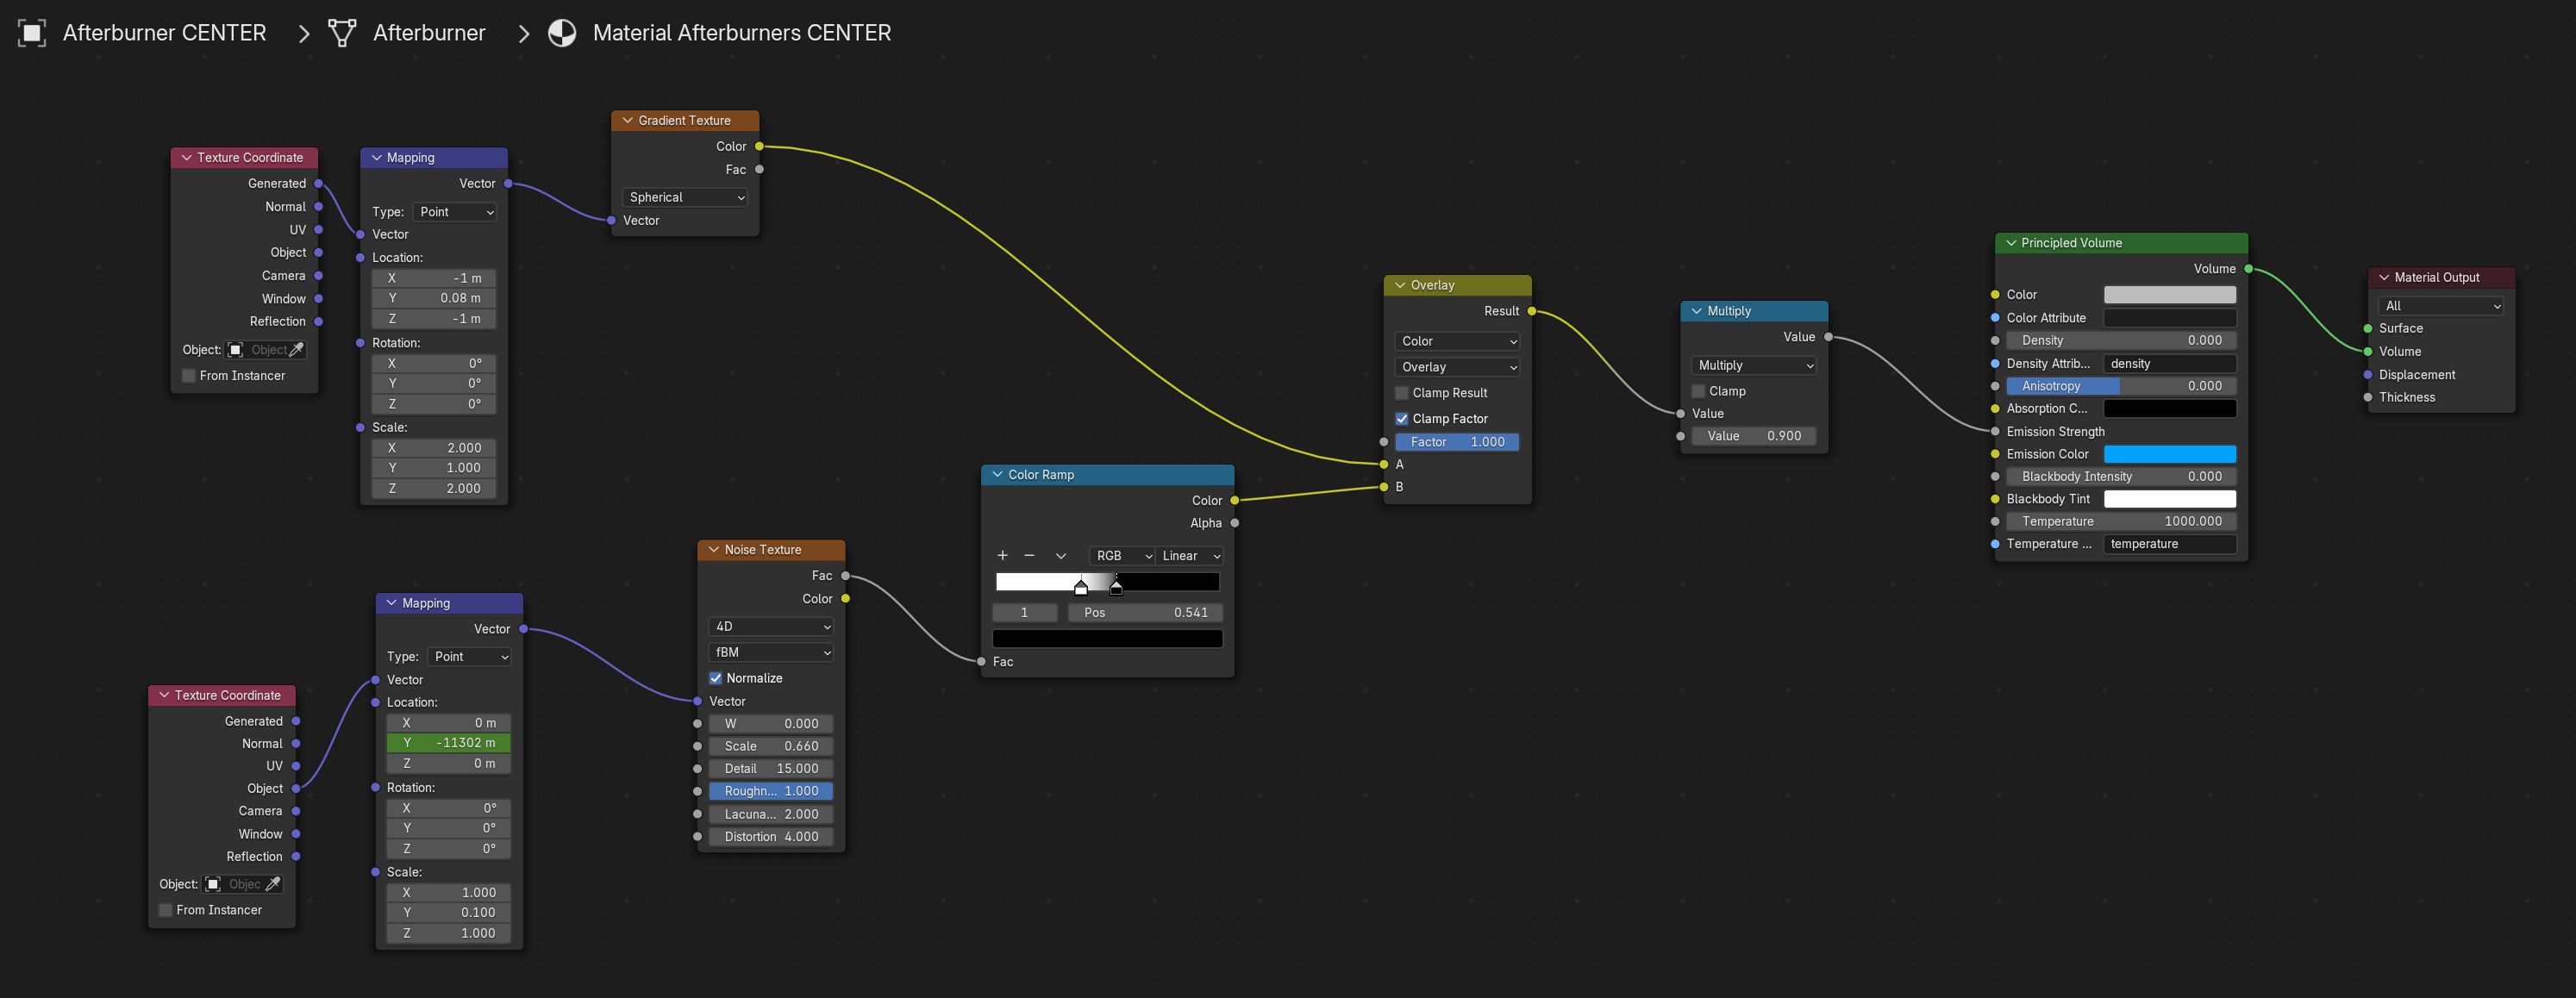Click the eyedropper in top Texture Coordinate node
The image size is (2576, 998).
pos(296,350)
